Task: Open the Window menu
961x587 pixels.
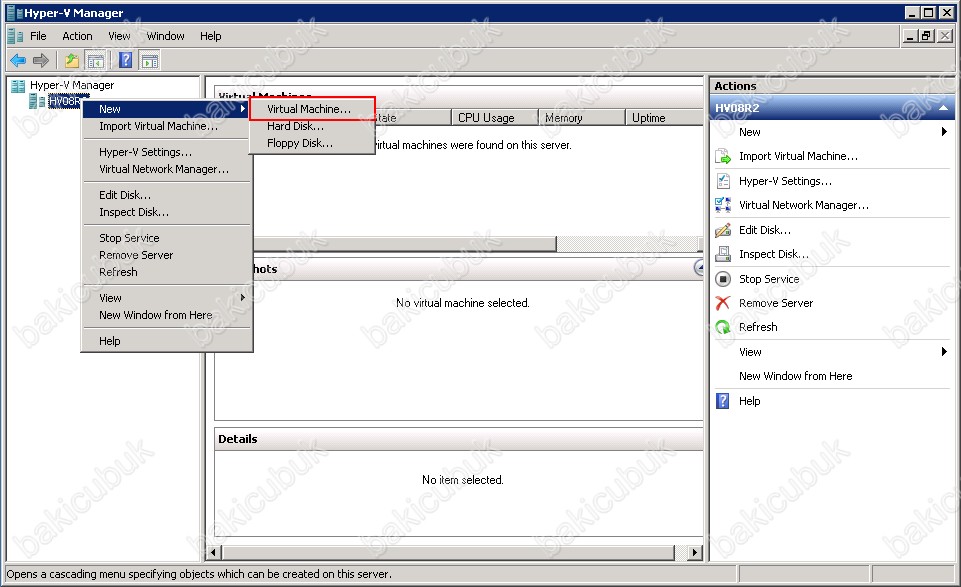Action: 165,36
